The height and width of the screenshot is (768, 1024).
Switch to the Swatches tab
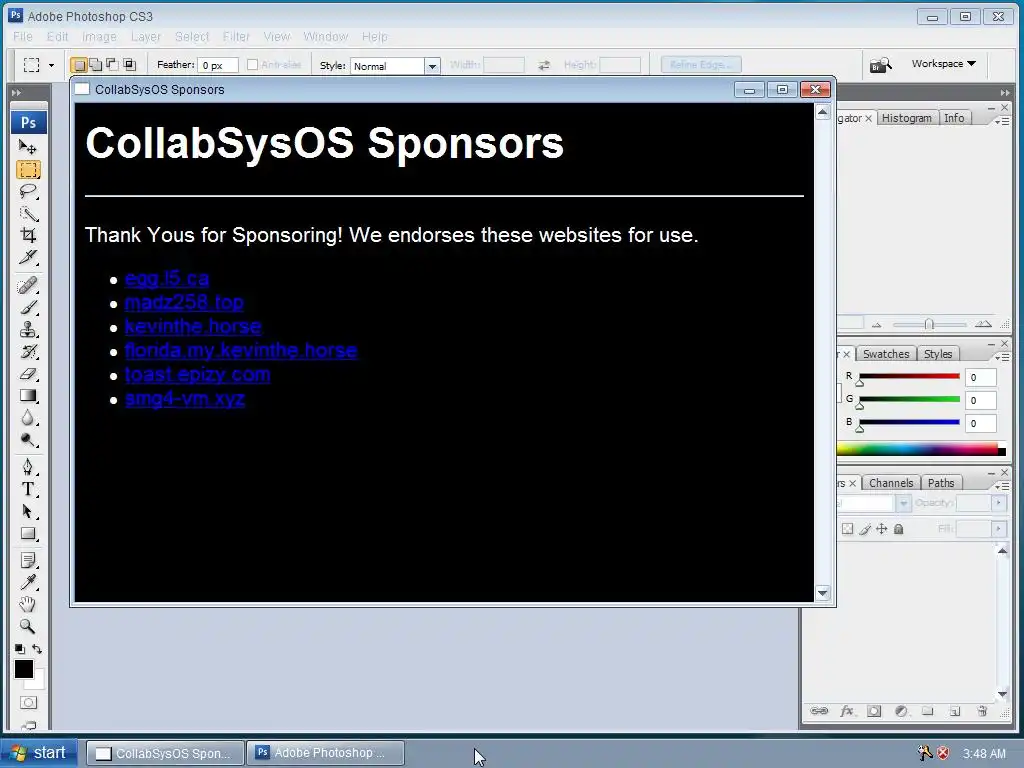[886, 354]
